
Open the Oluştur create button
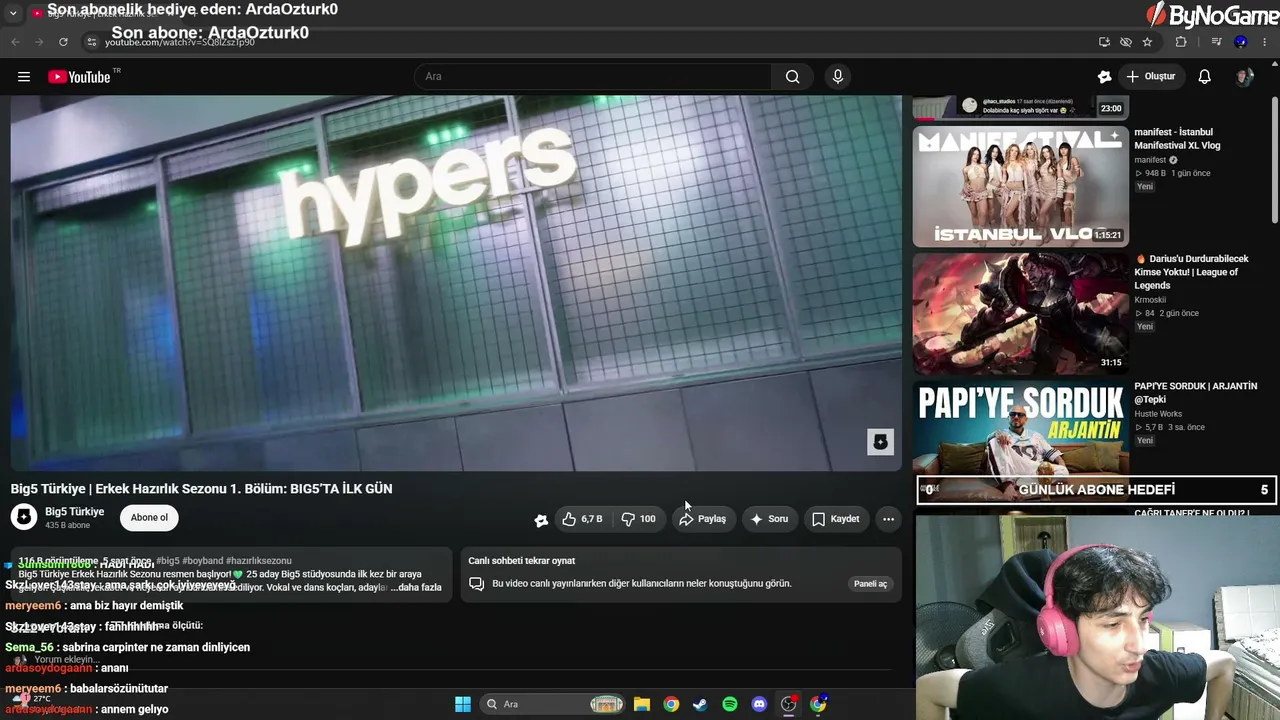pos(1151,77)
